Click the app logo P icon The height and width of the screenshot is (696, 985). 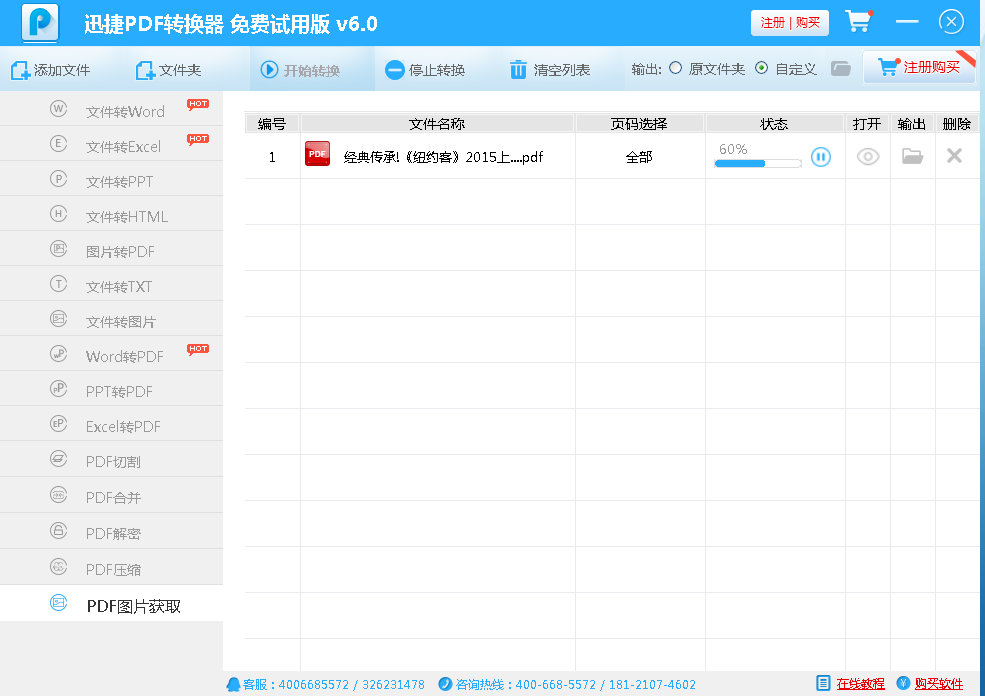(40, 23)
